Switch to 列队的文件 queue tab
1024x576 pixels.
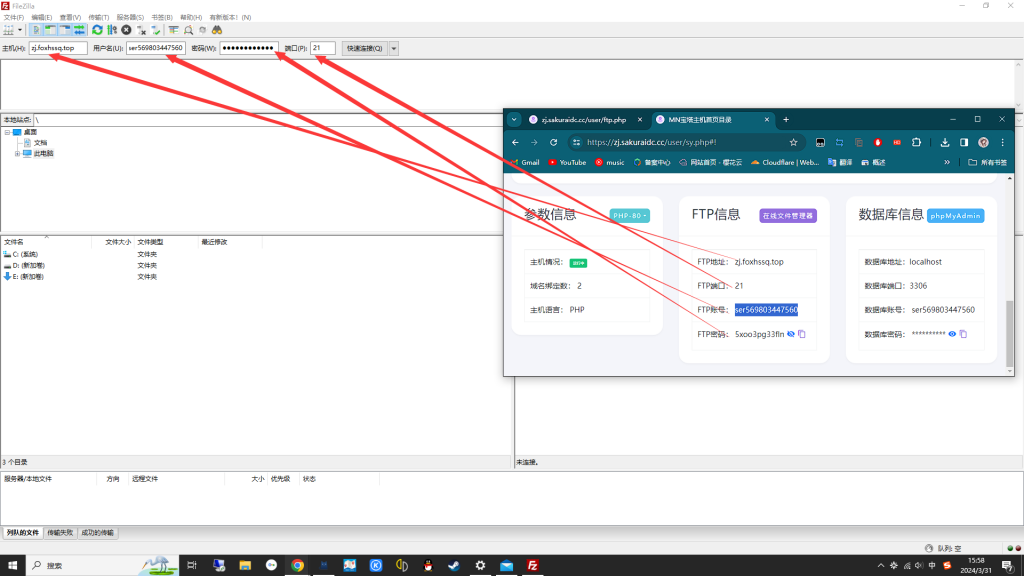click(23, 533)
